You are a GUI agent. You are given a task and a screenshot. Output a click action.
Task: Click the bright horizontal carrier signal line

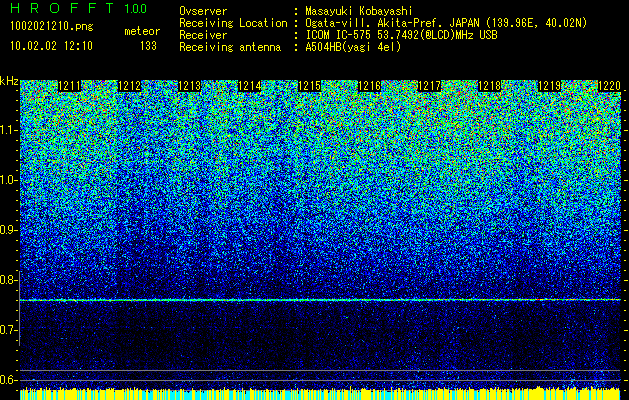[x=320, y=300]
